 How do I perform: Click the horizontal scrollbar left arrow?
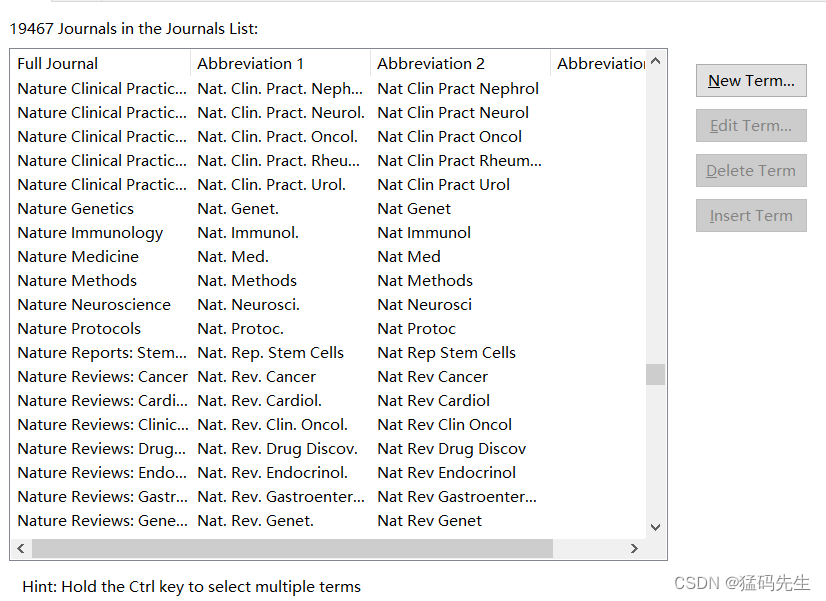[x=21, y=548]
